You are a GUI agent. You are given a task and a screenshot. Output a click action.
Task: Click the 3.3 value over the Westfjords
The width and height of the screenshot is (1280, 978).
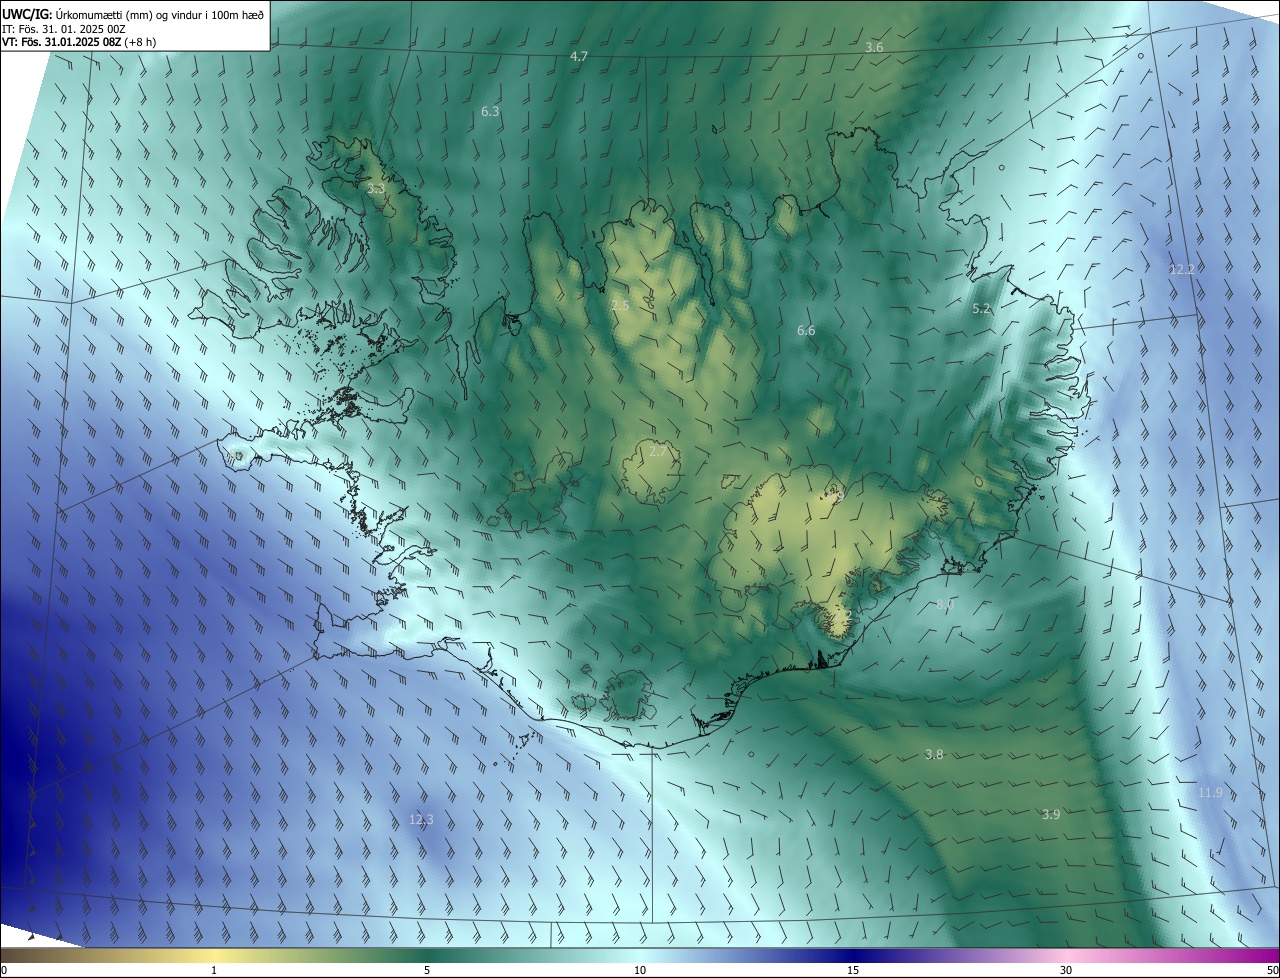pos(375,188)
